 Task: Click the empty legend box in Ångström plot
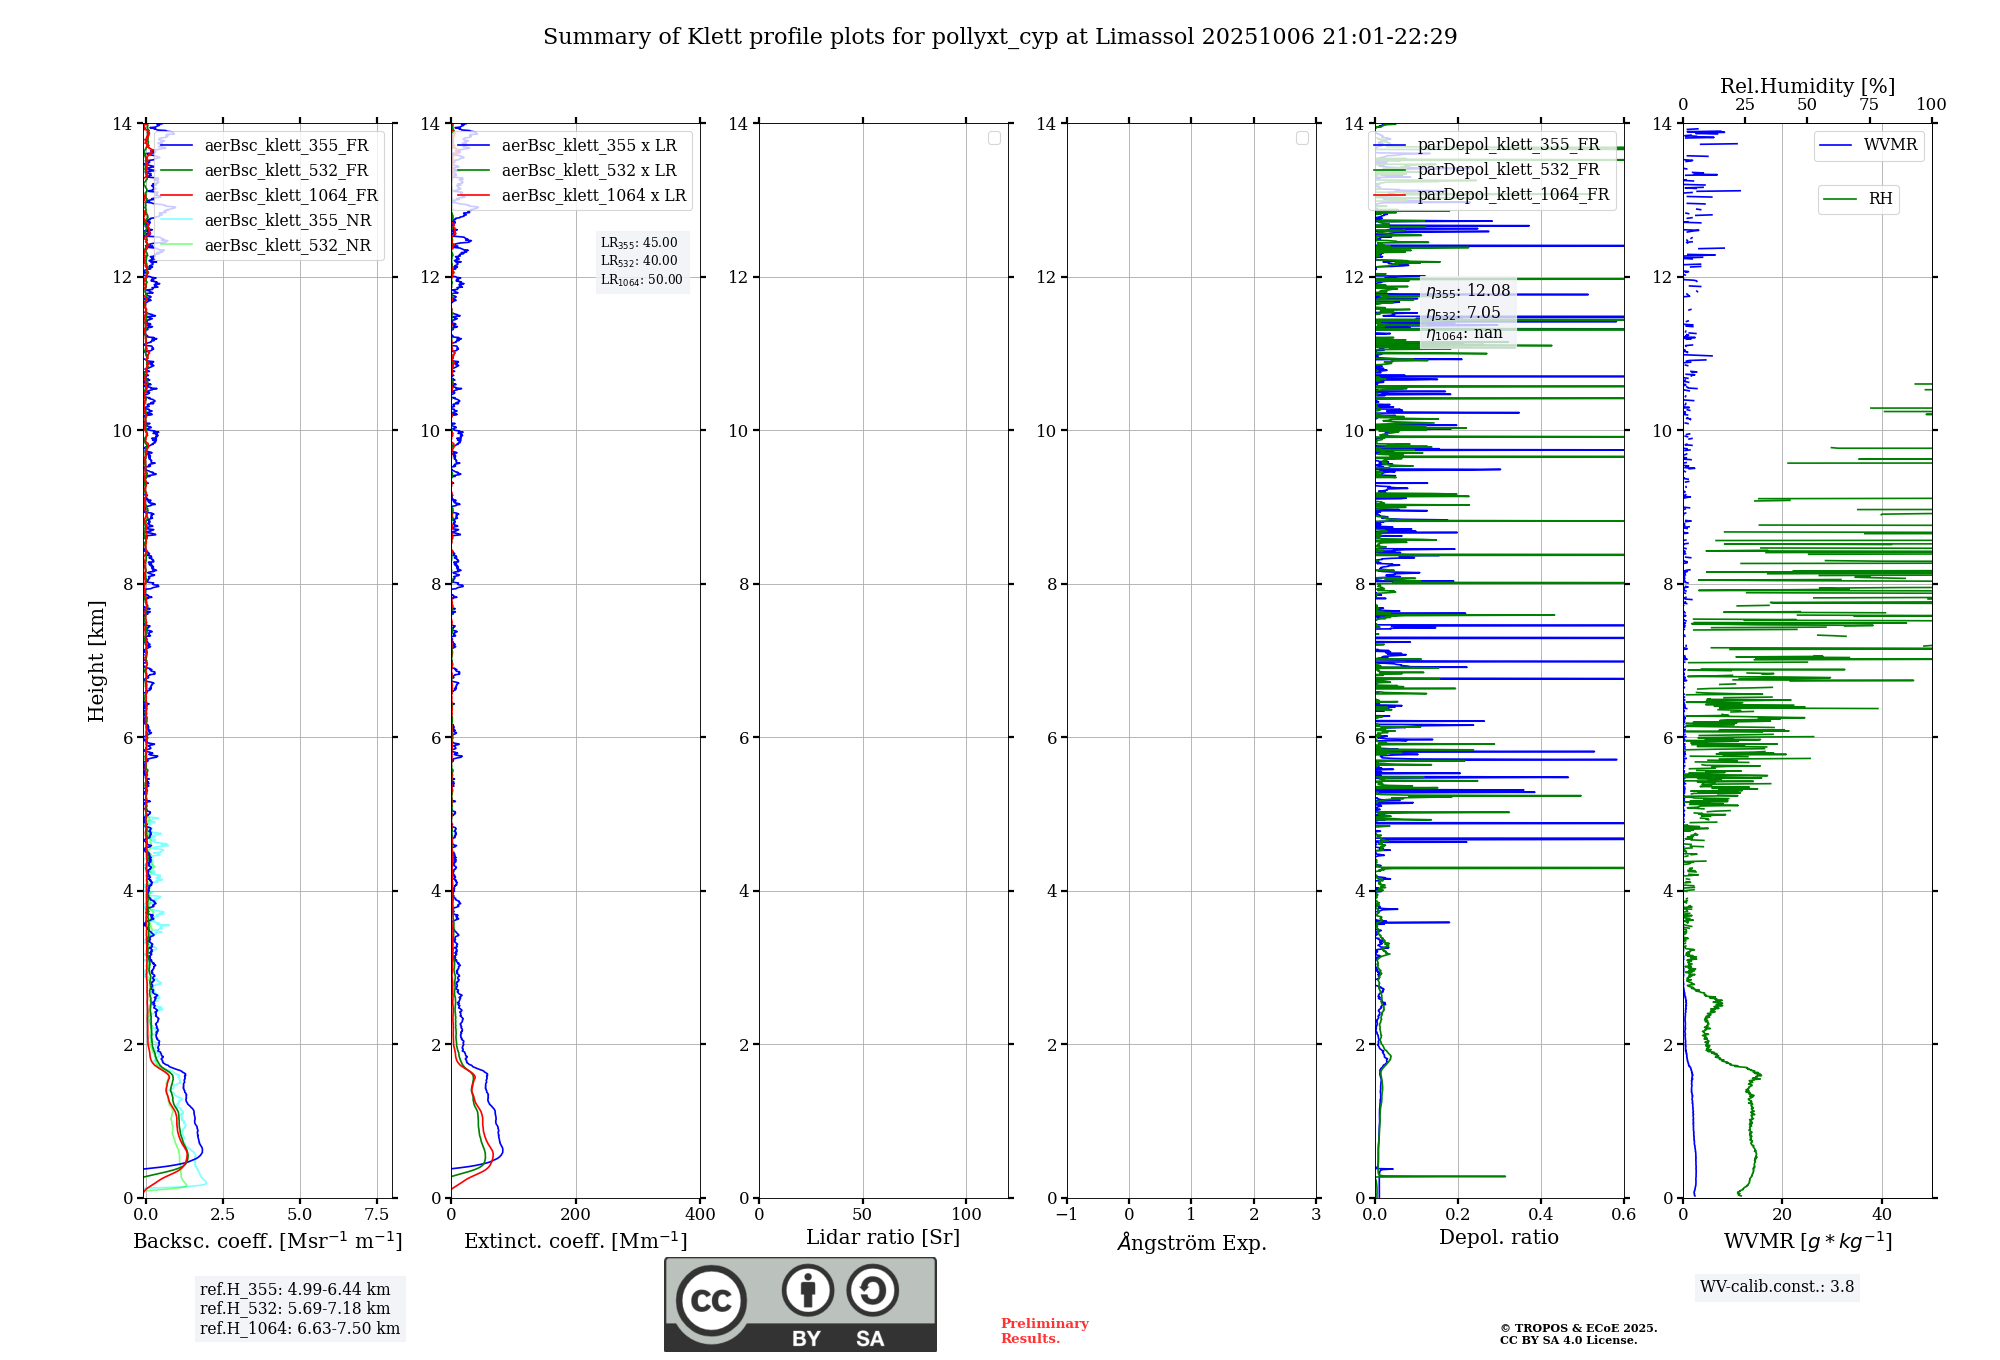[x=1302, y=138]
